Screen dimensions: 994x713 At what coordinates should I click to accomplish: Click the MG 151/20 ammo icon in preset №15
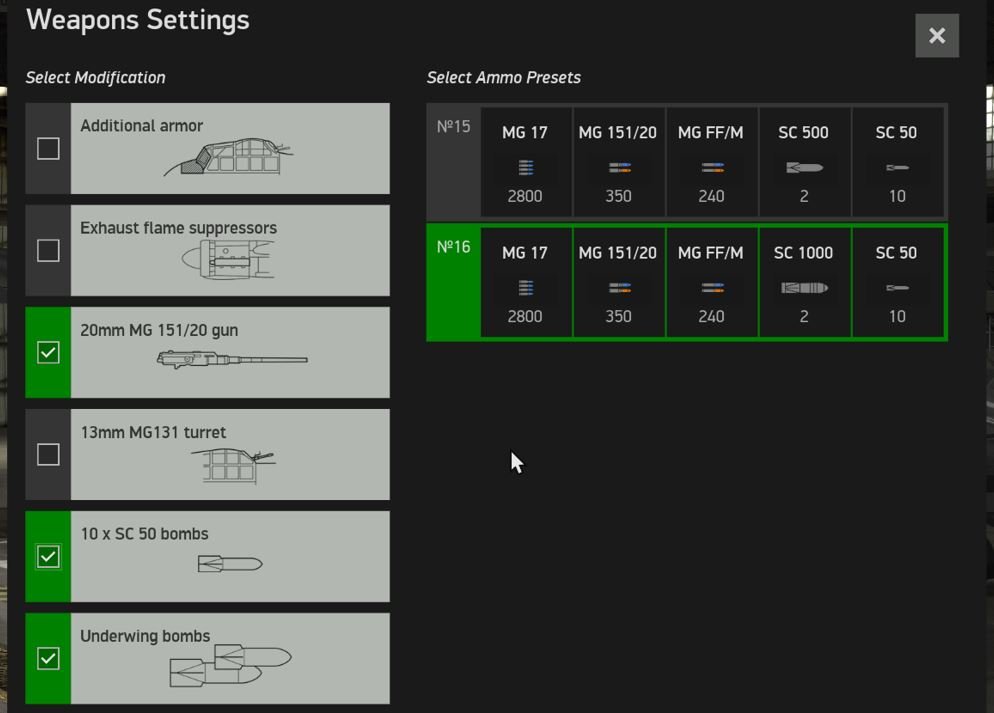click(619, 167)
